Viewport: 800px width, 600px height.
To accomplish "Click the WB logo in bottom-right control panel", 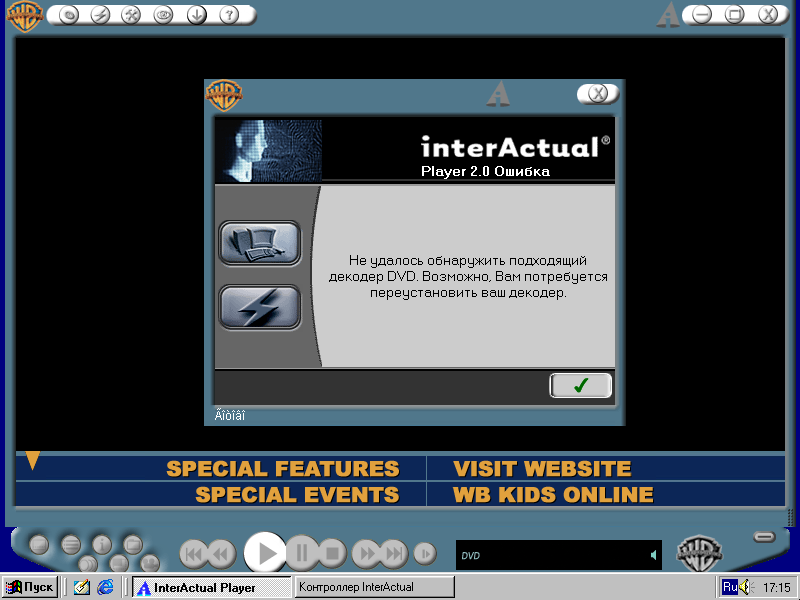I will (699, 554).
